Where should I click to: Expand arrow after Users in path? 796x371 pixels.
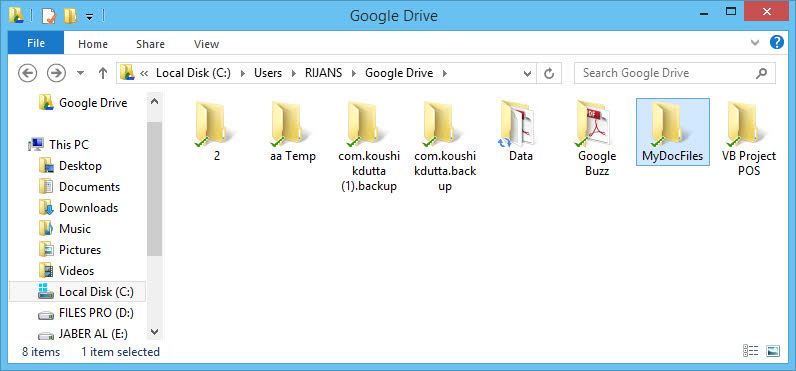click(x=293, y=74)
